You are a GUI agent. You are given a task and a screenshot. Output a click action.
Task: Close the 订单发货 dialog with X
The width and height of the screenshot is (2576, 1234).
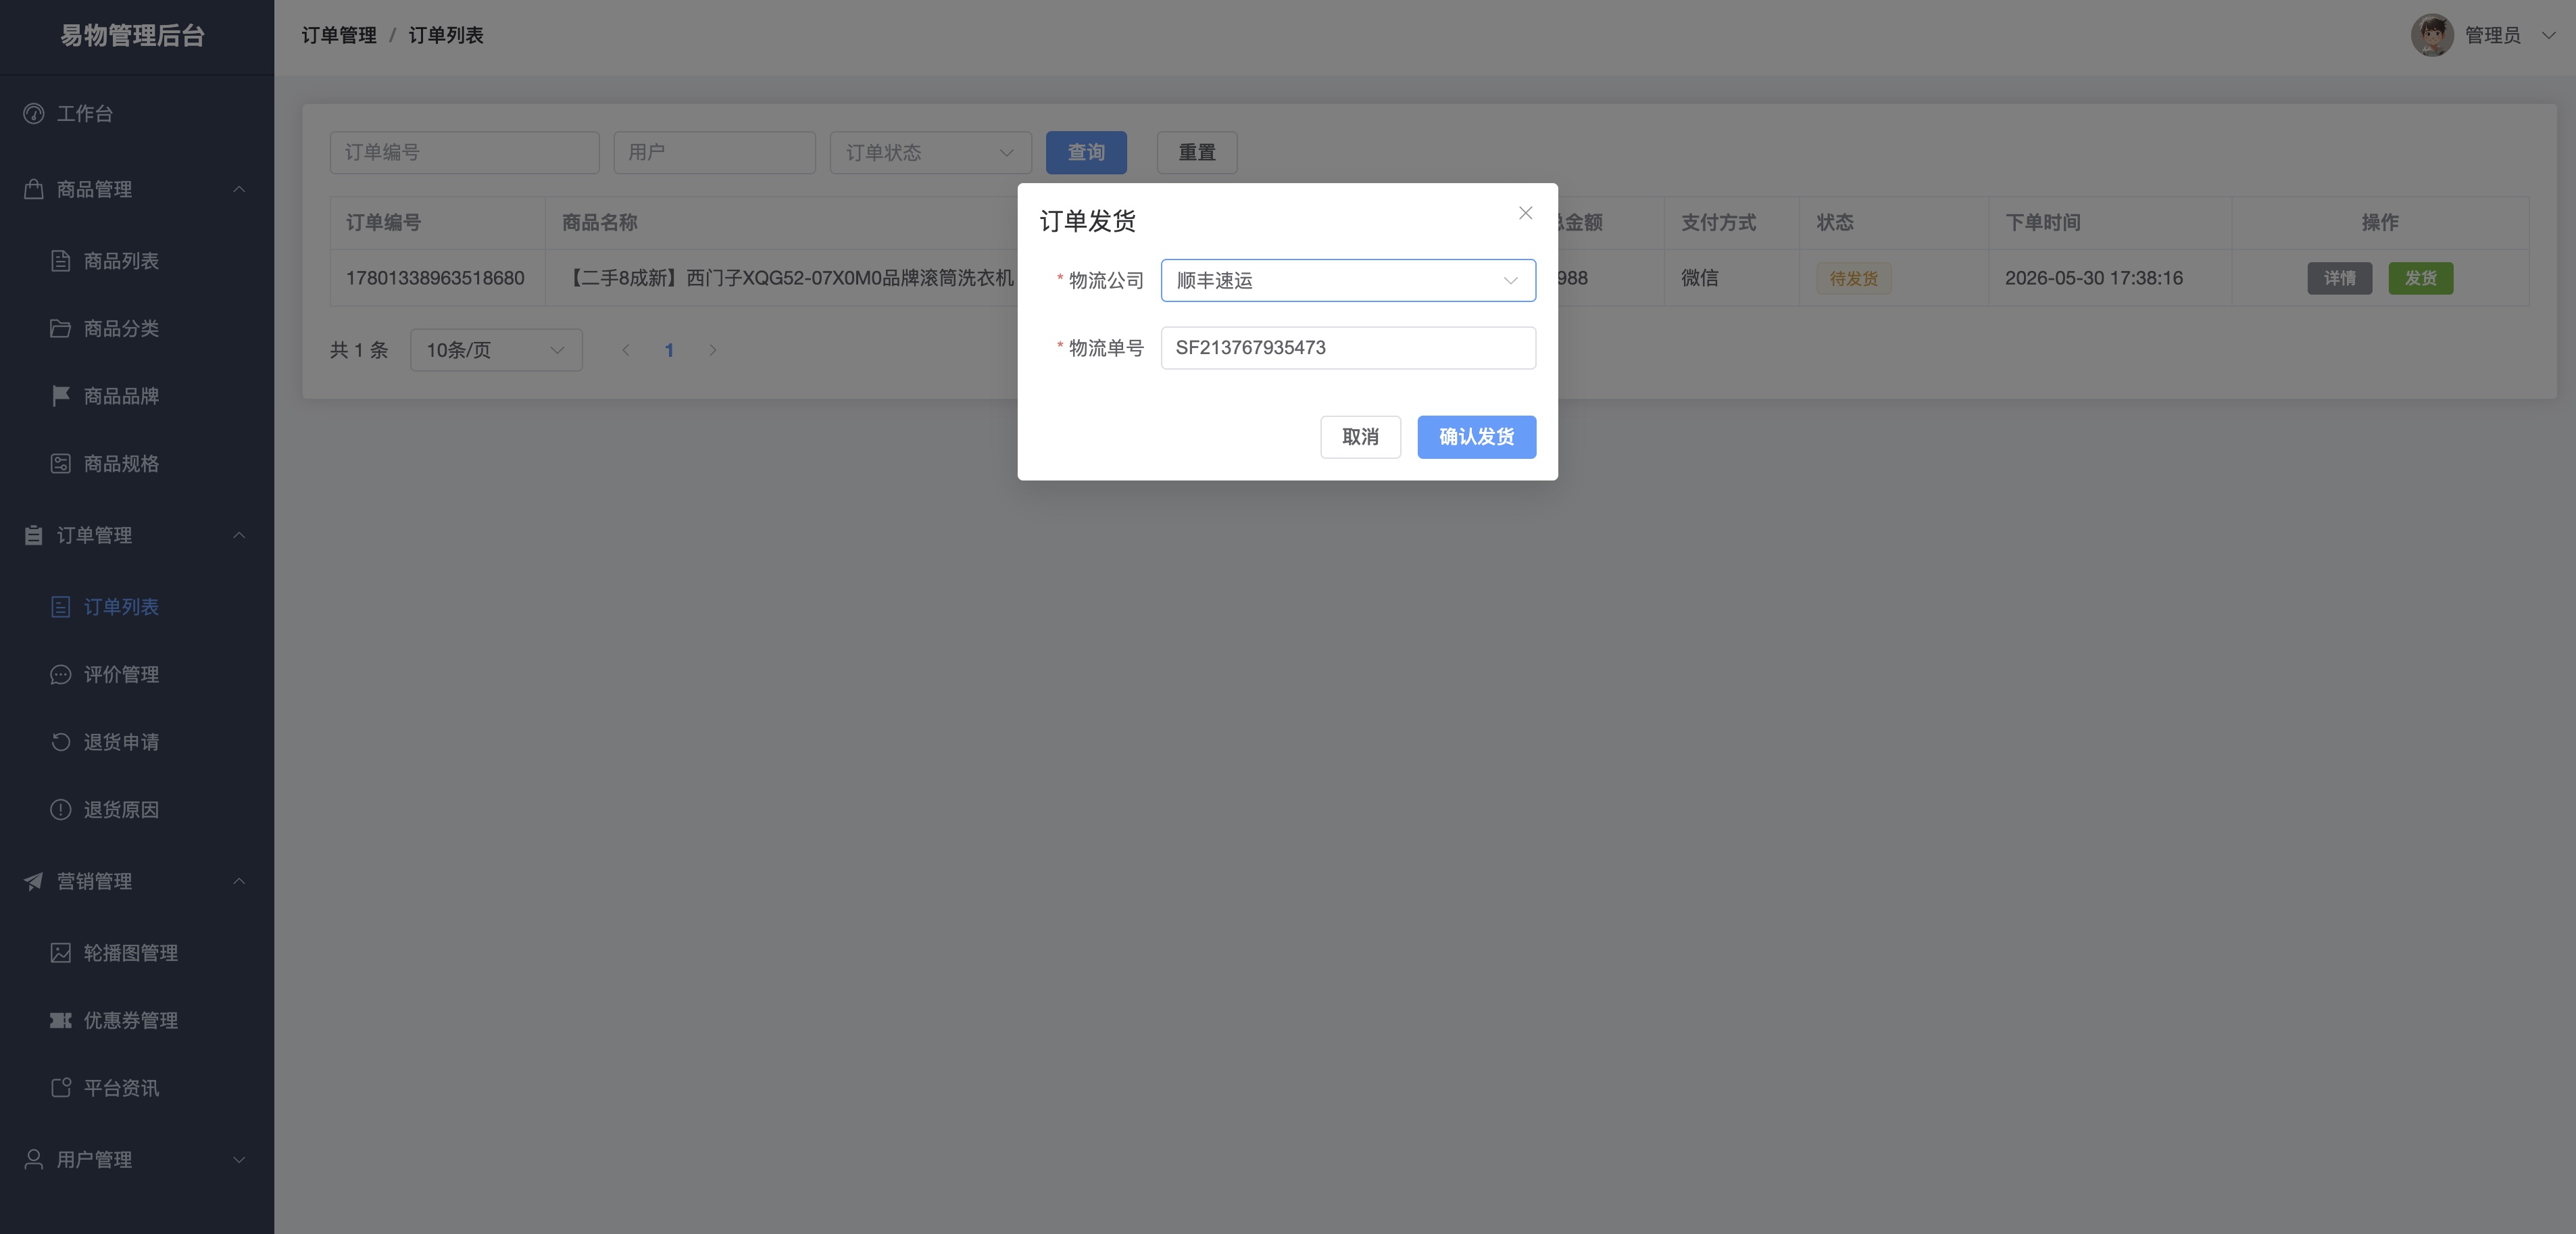tap(1525, 213)
